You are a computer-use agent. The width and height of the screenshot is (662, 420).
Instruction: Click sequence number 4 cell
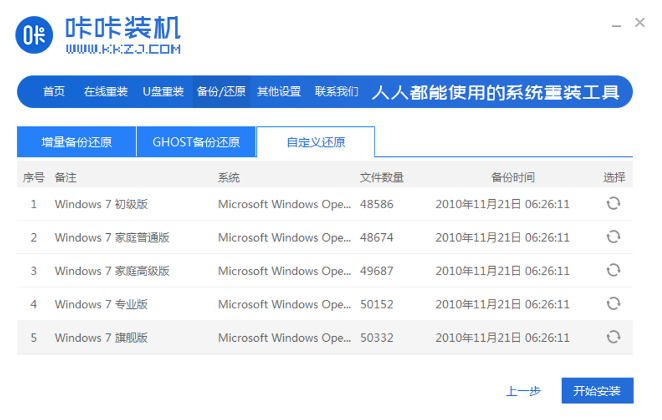point(34,304)
